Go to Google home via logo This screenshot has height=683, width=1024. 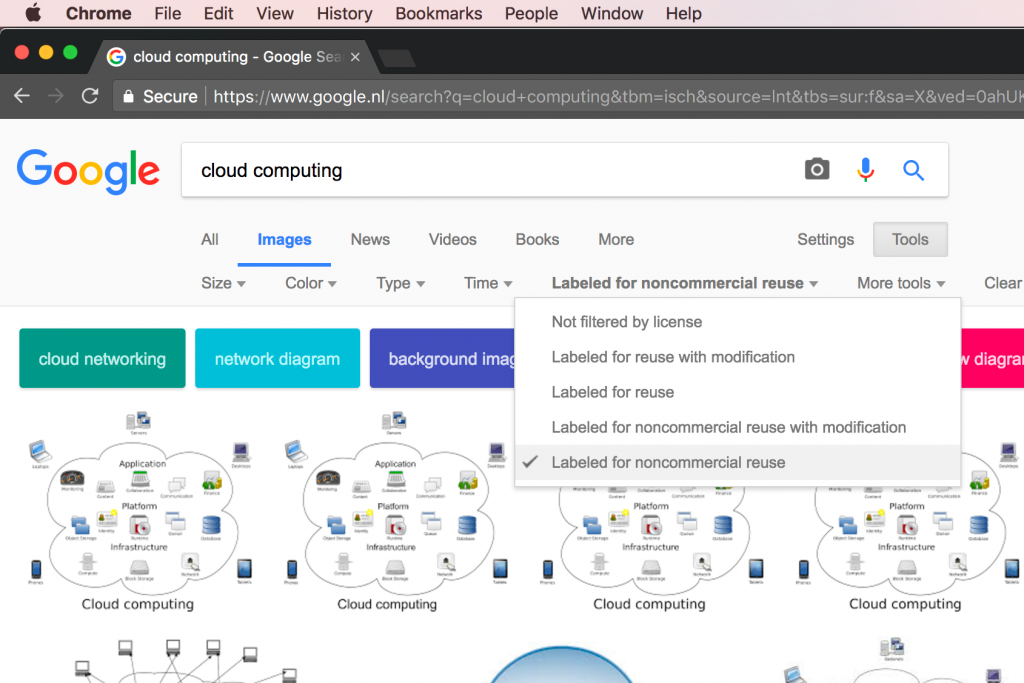point(88,171)
